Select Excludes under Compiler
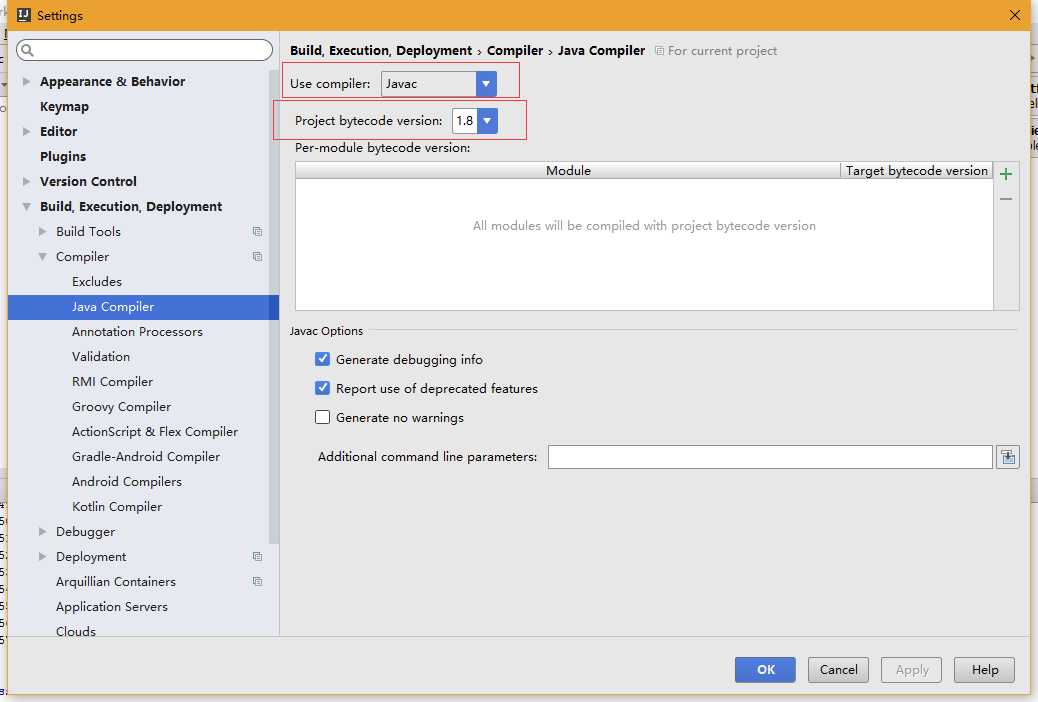 pyautogui.click(x=97, y=281)
